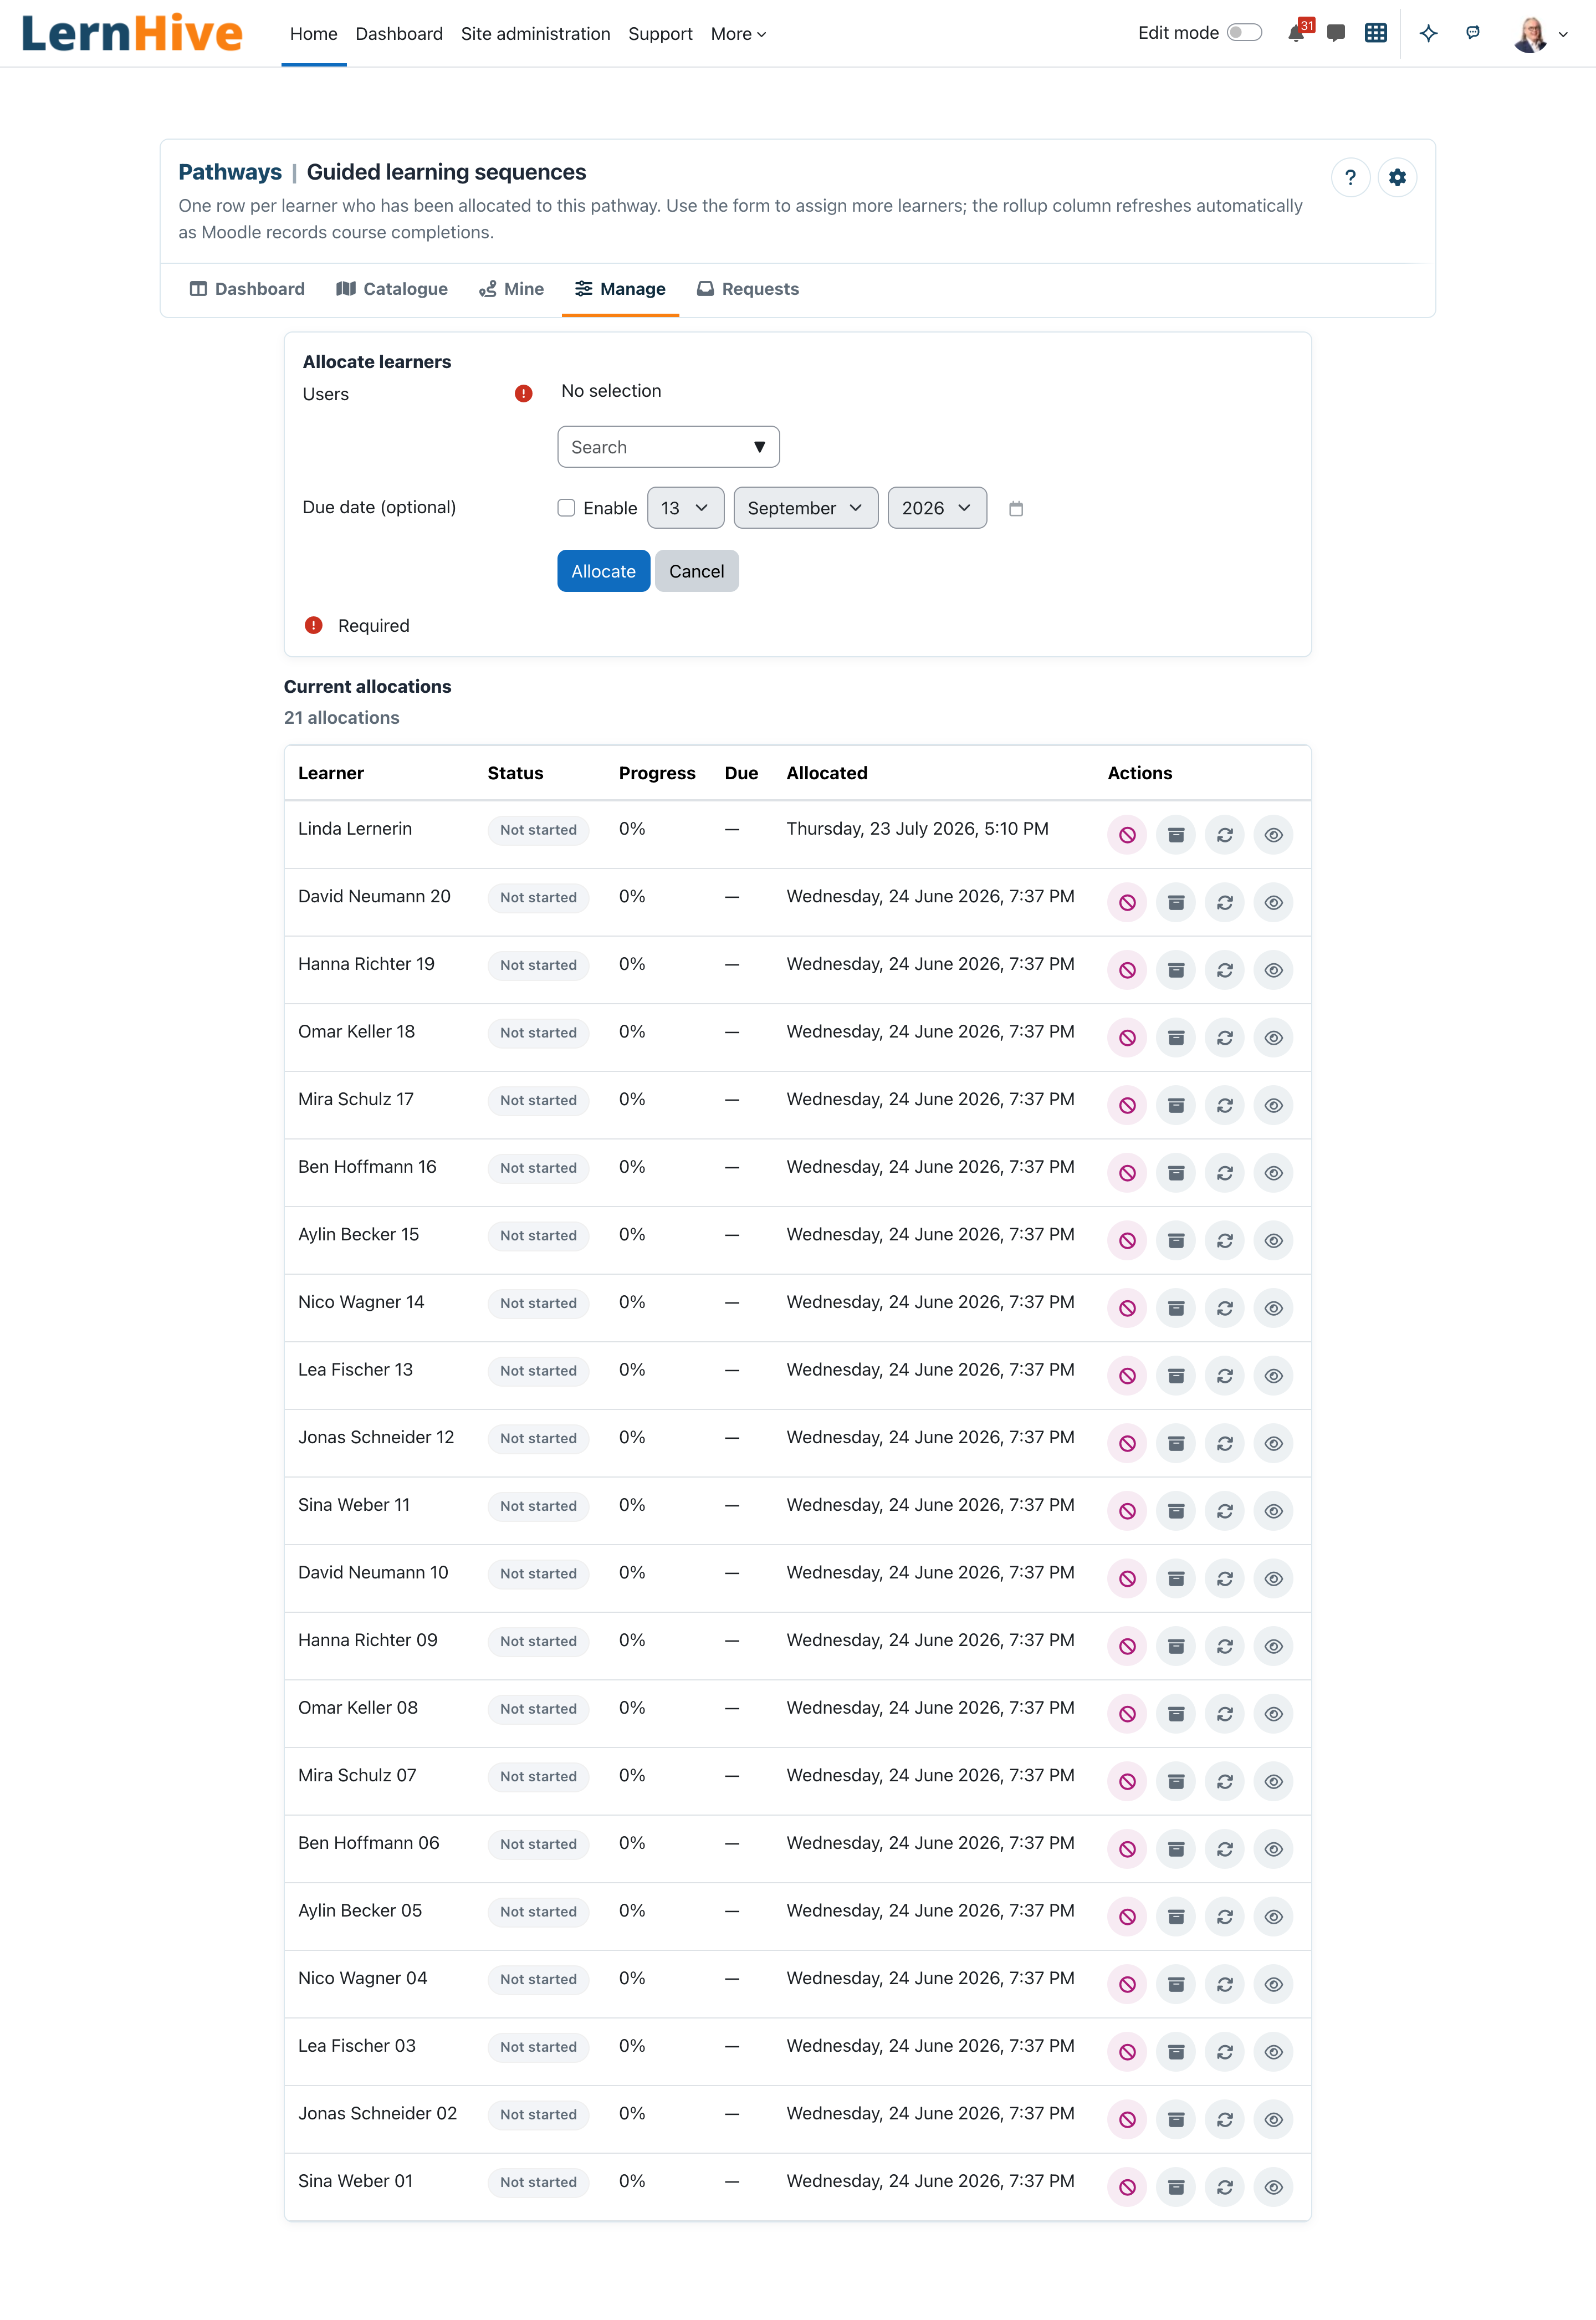Click the Cancel button

pos(696,571)
